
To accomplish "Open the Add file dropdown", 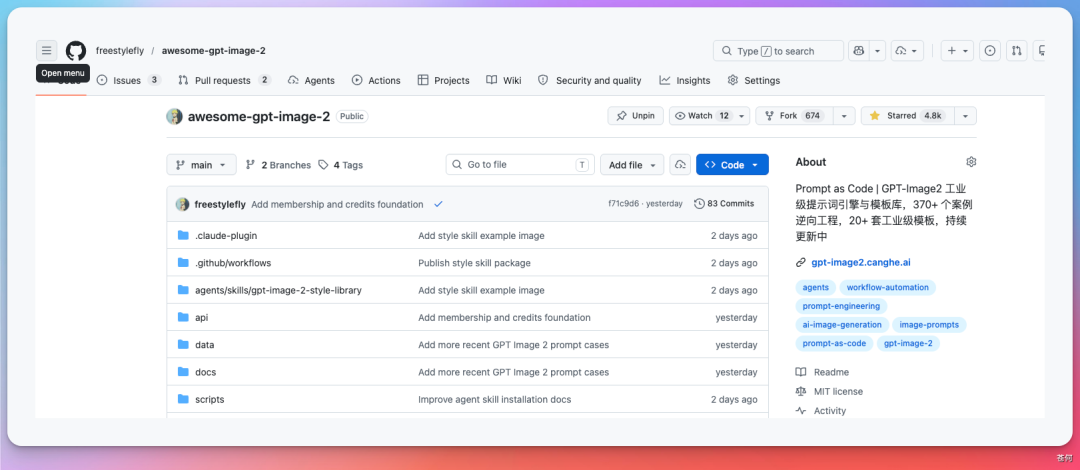I will click(x=632, y=165).
